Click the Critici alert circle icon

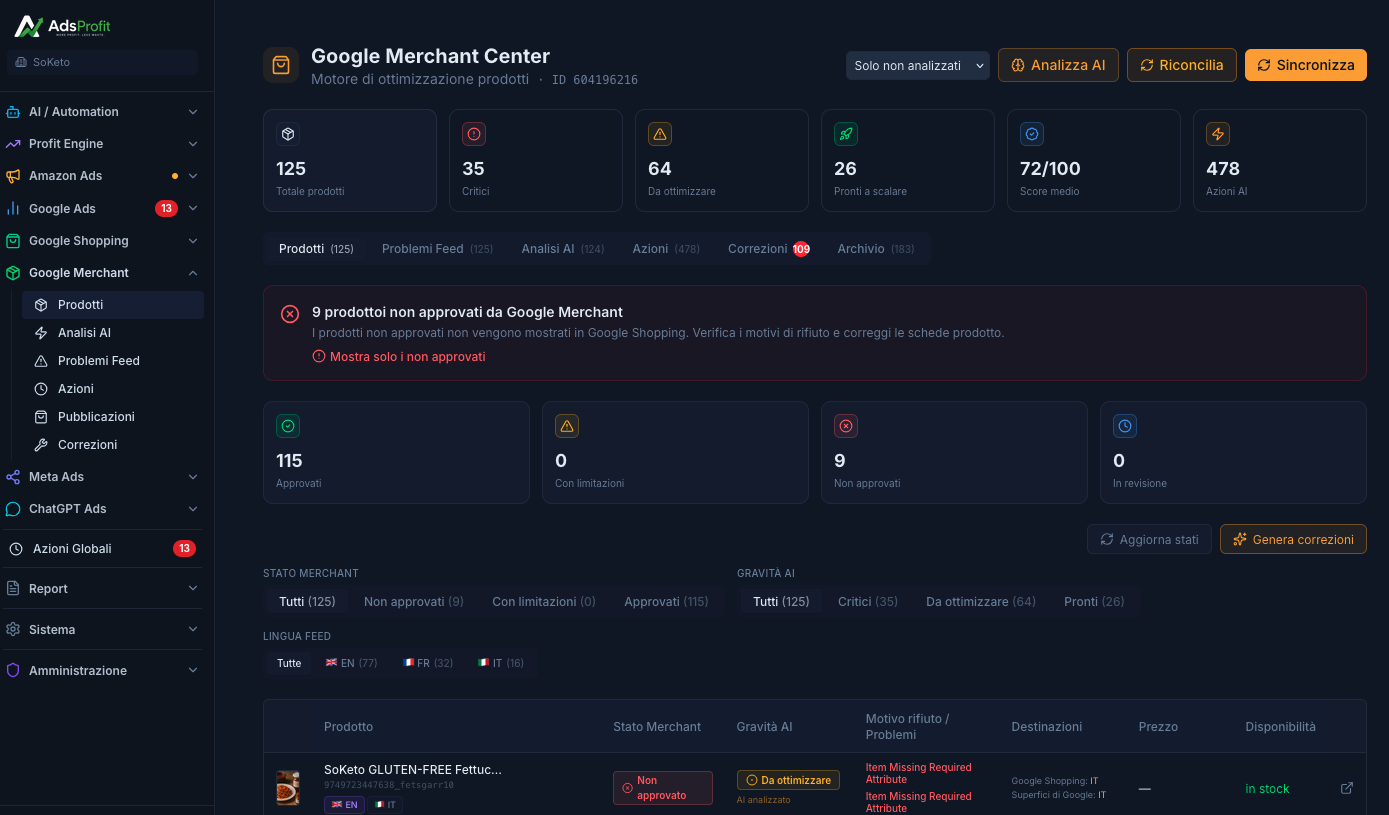click(x=474, y=134)
